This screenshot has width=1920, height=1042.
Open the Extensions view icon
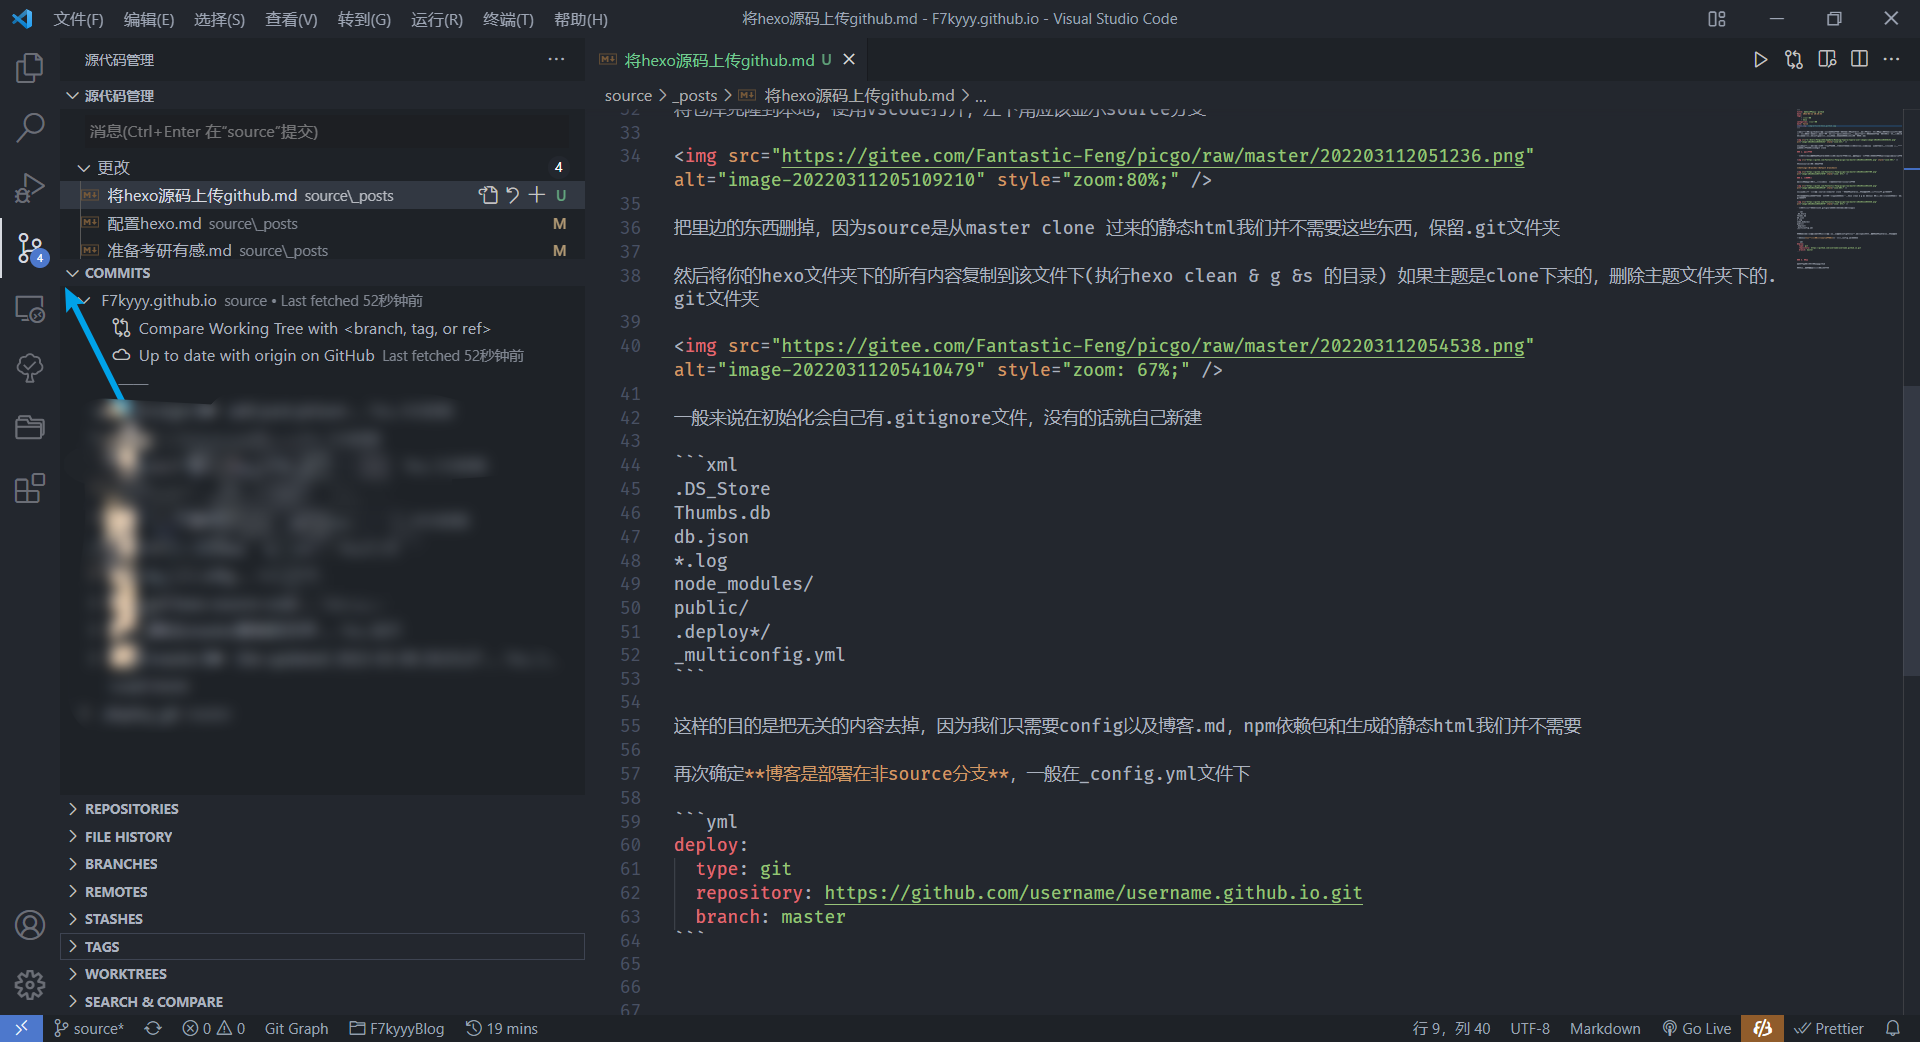click(x=30, y=488)
